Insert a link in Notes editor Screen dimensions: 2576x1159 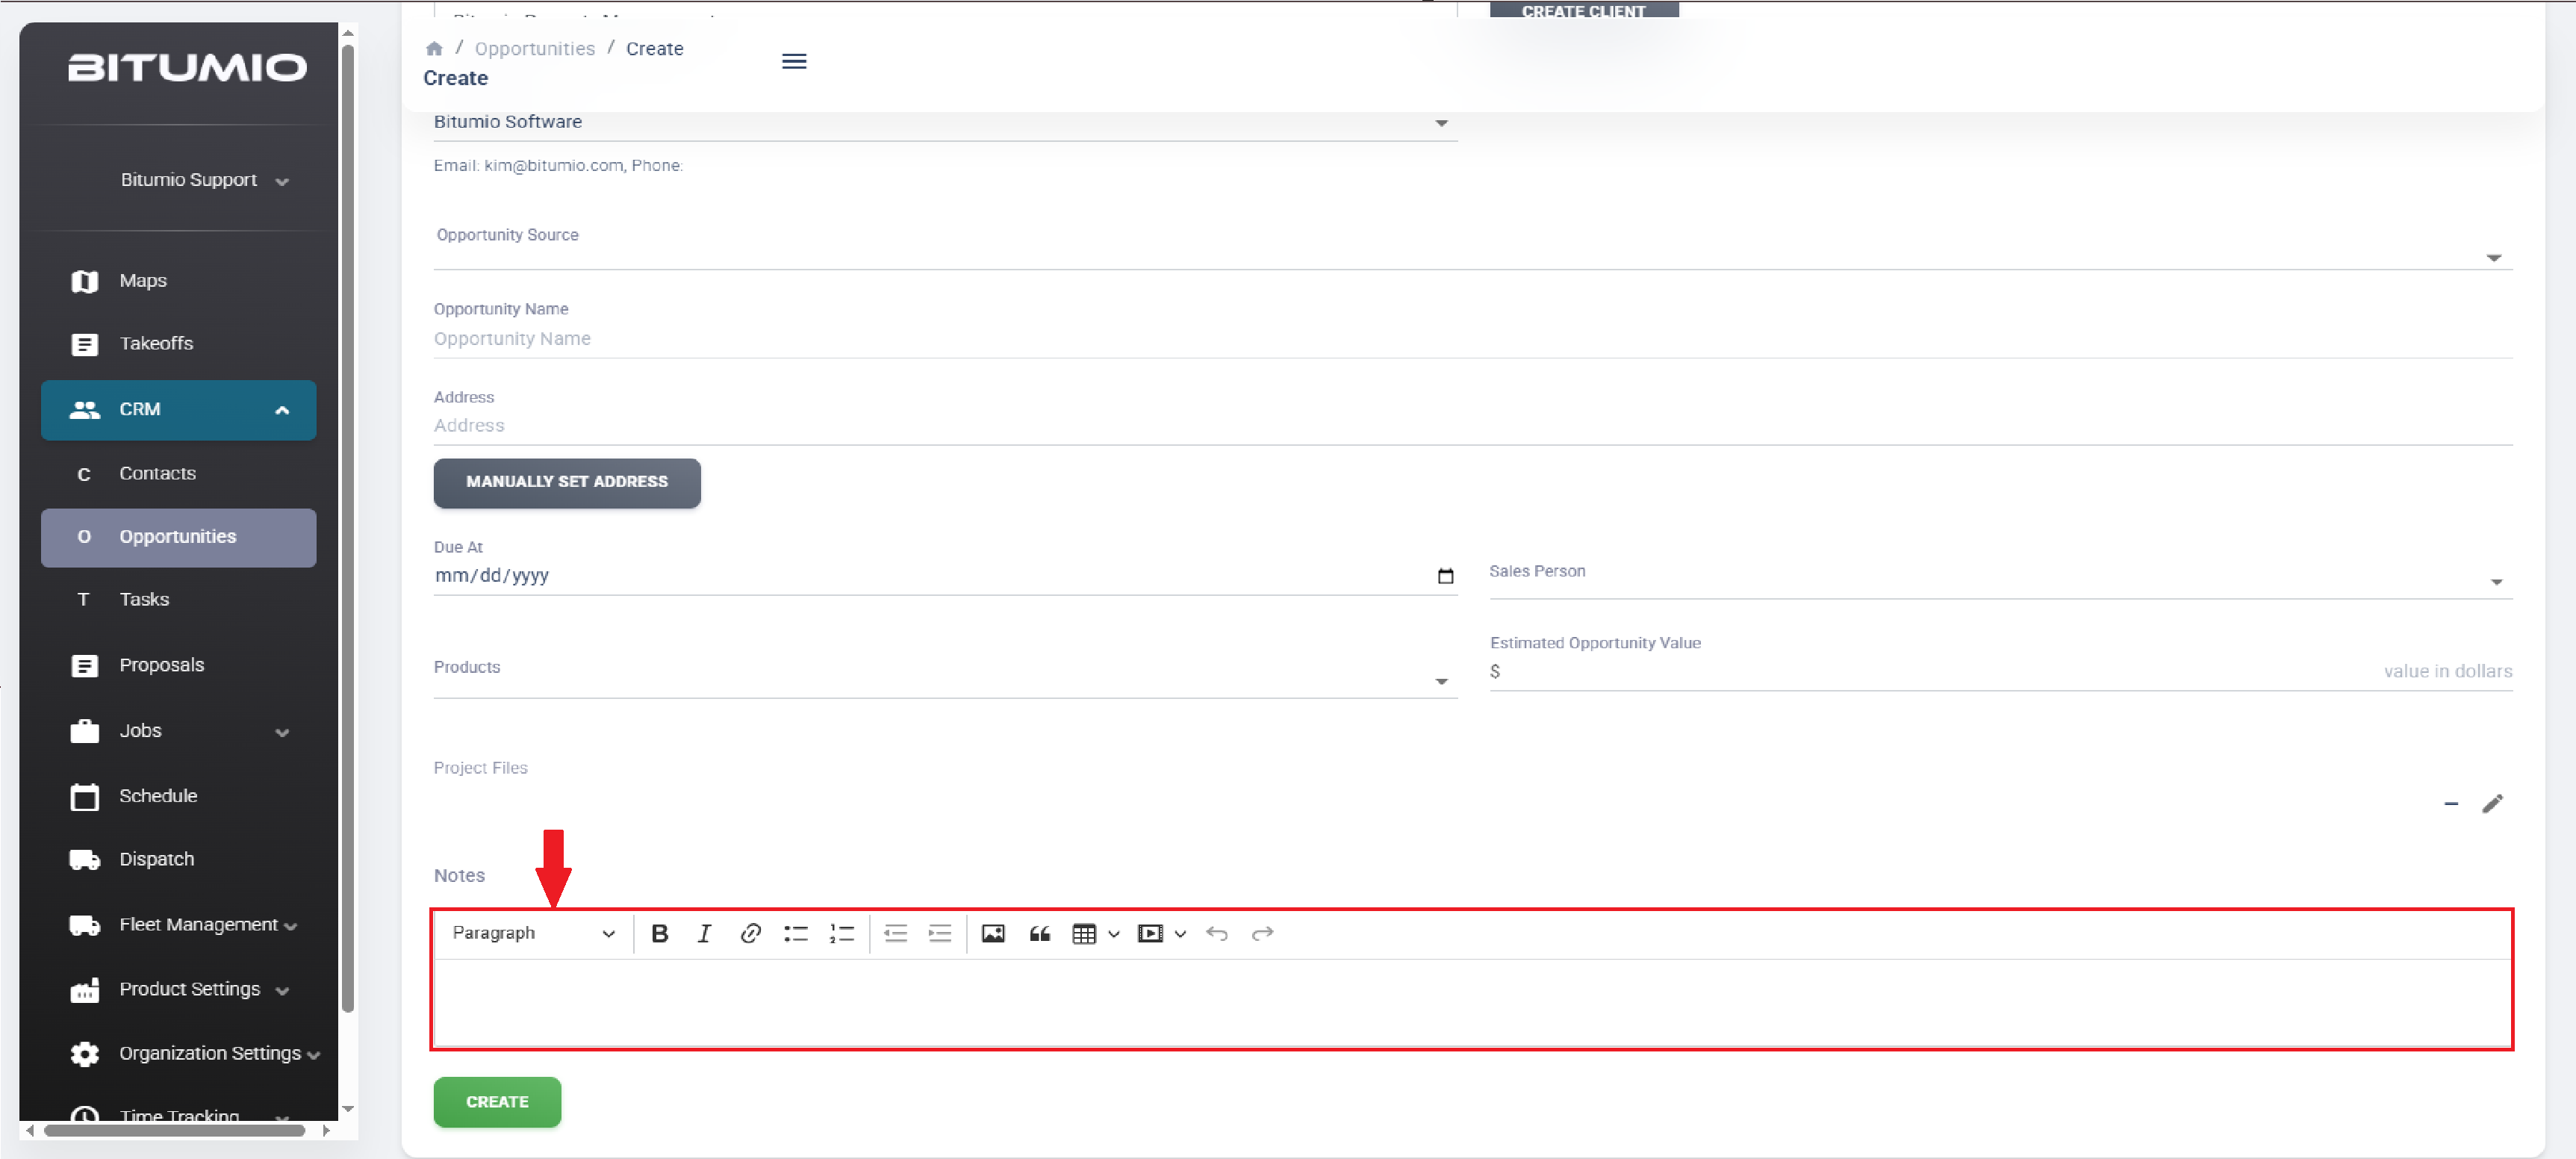(750, 934)
